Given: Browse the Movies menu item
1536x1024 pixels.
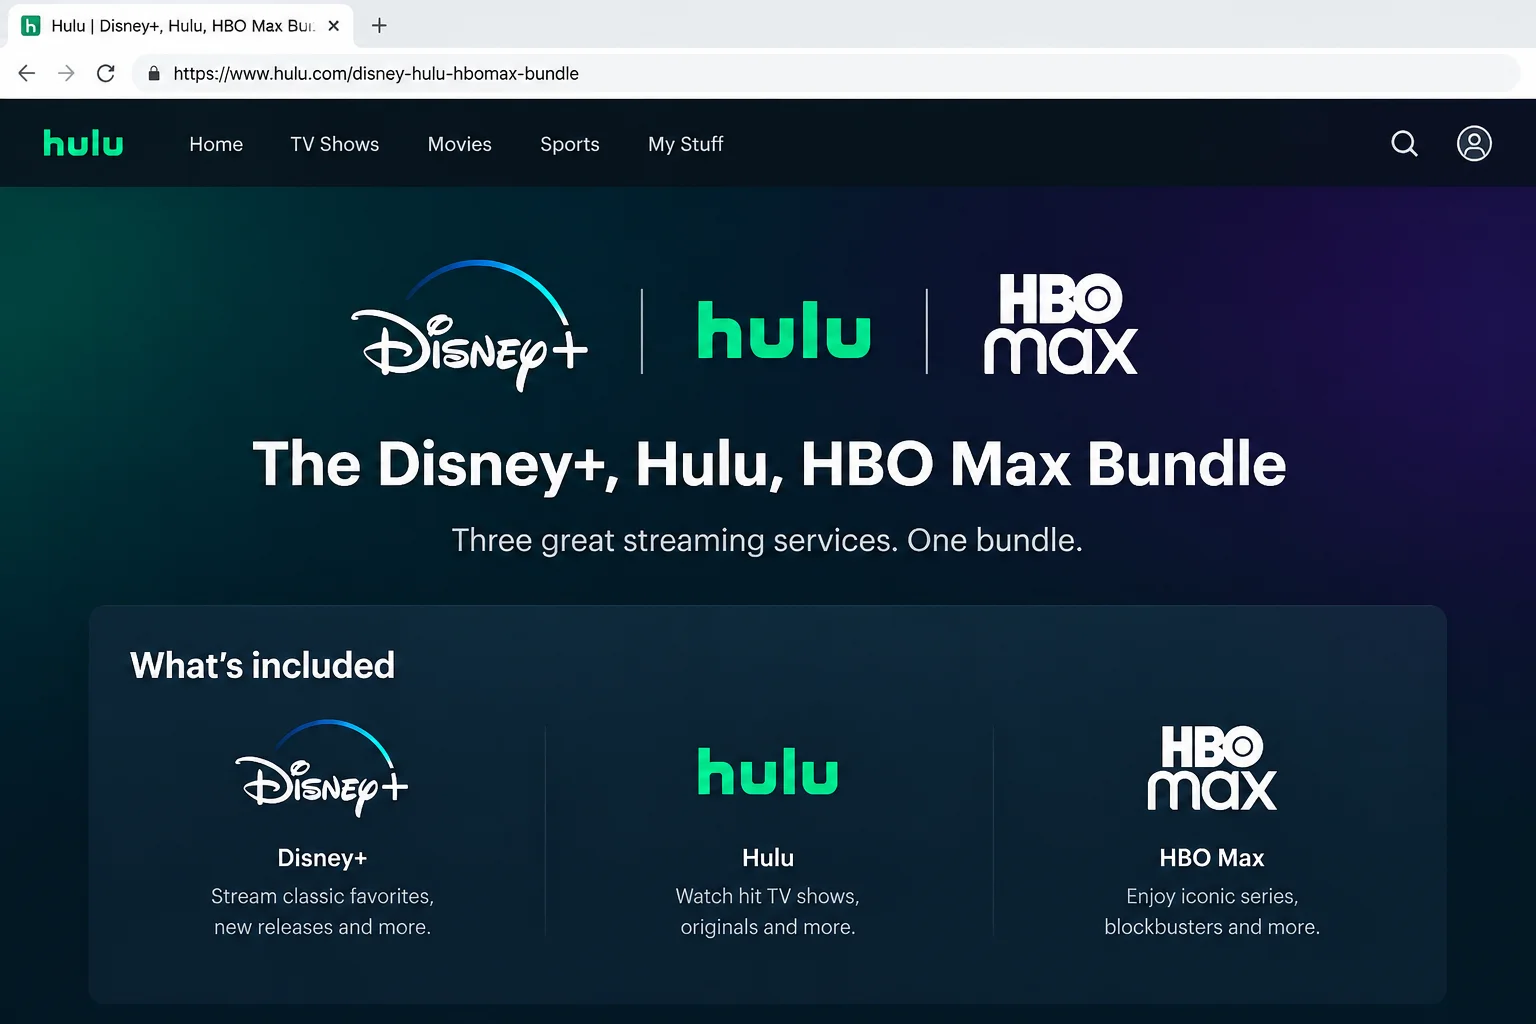Looking at the screenshot, I should (x=460, y=144).
